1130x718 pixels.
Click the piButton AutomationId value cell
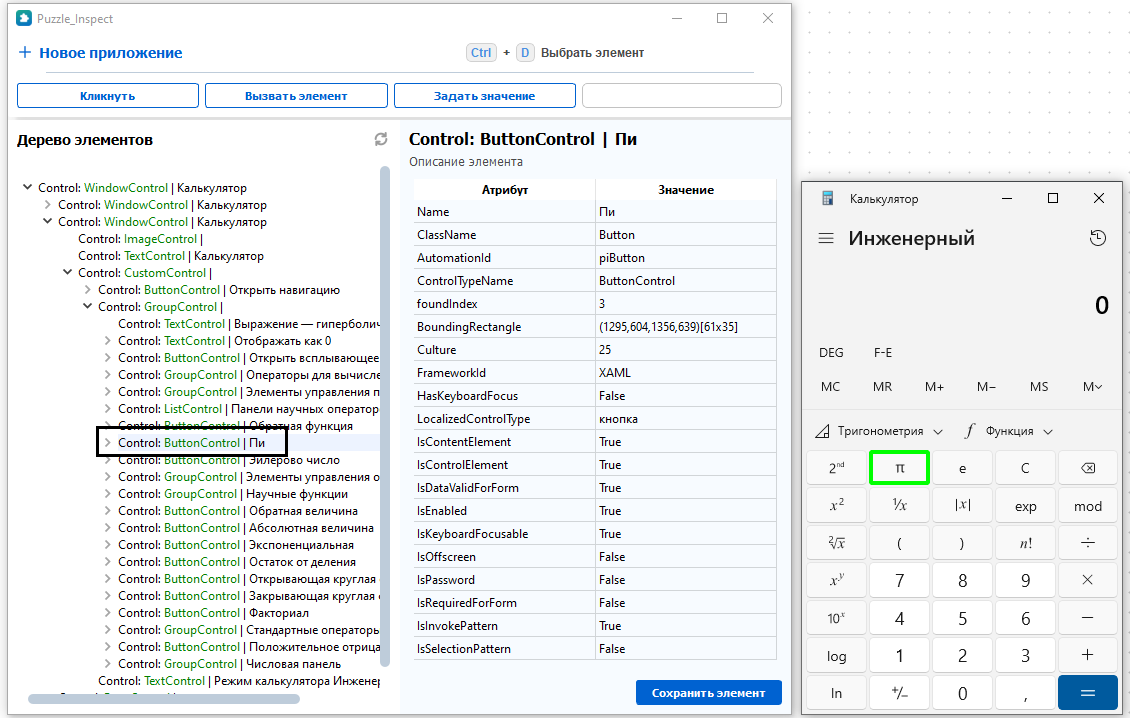pyautogui.click(x=685, y=257)
